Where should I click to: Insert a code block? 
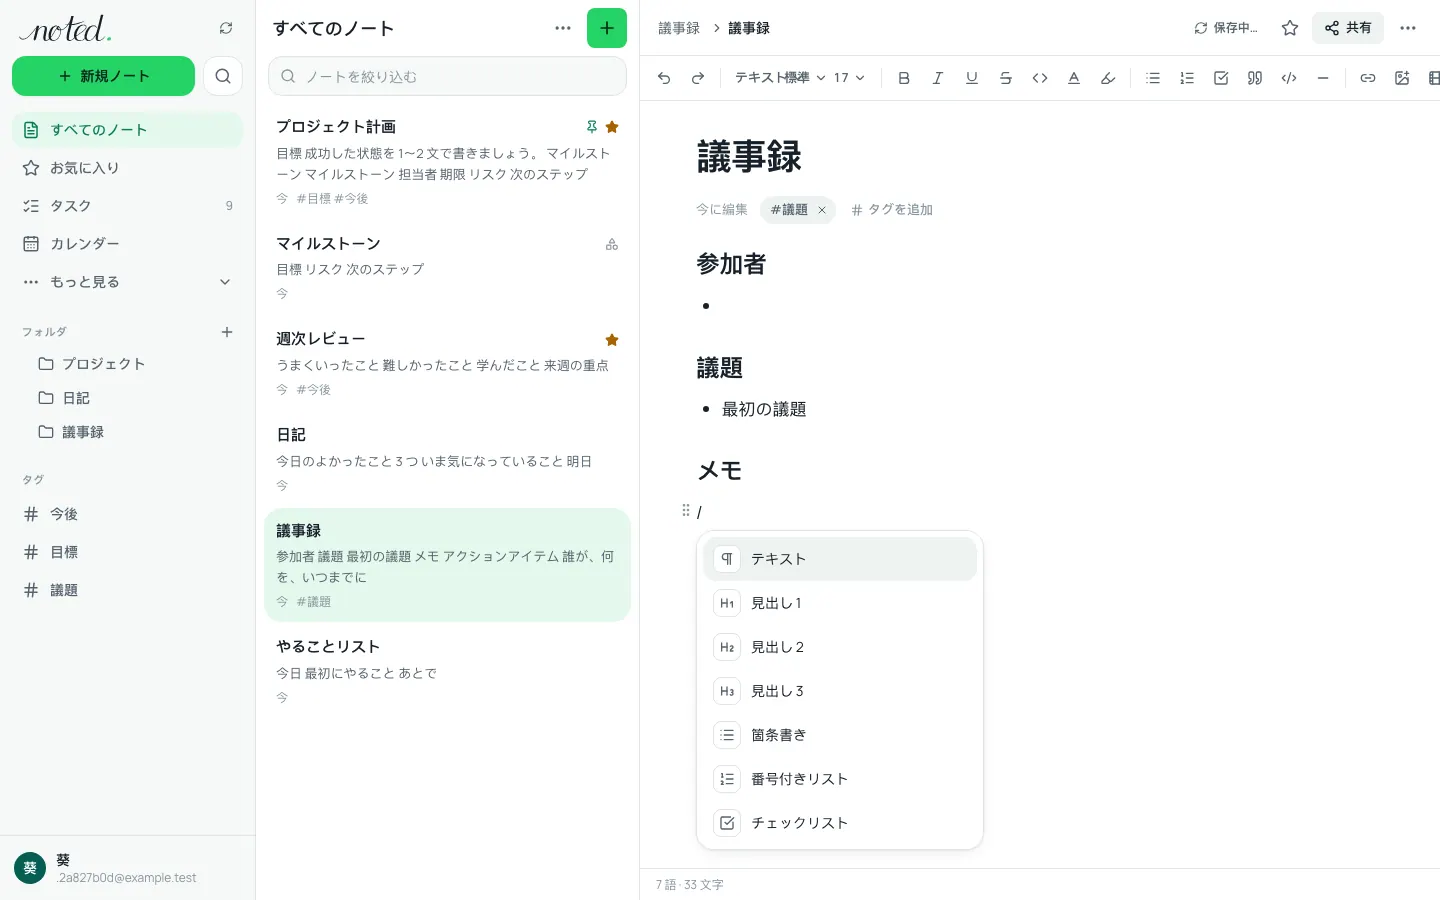click(1289, 78)
